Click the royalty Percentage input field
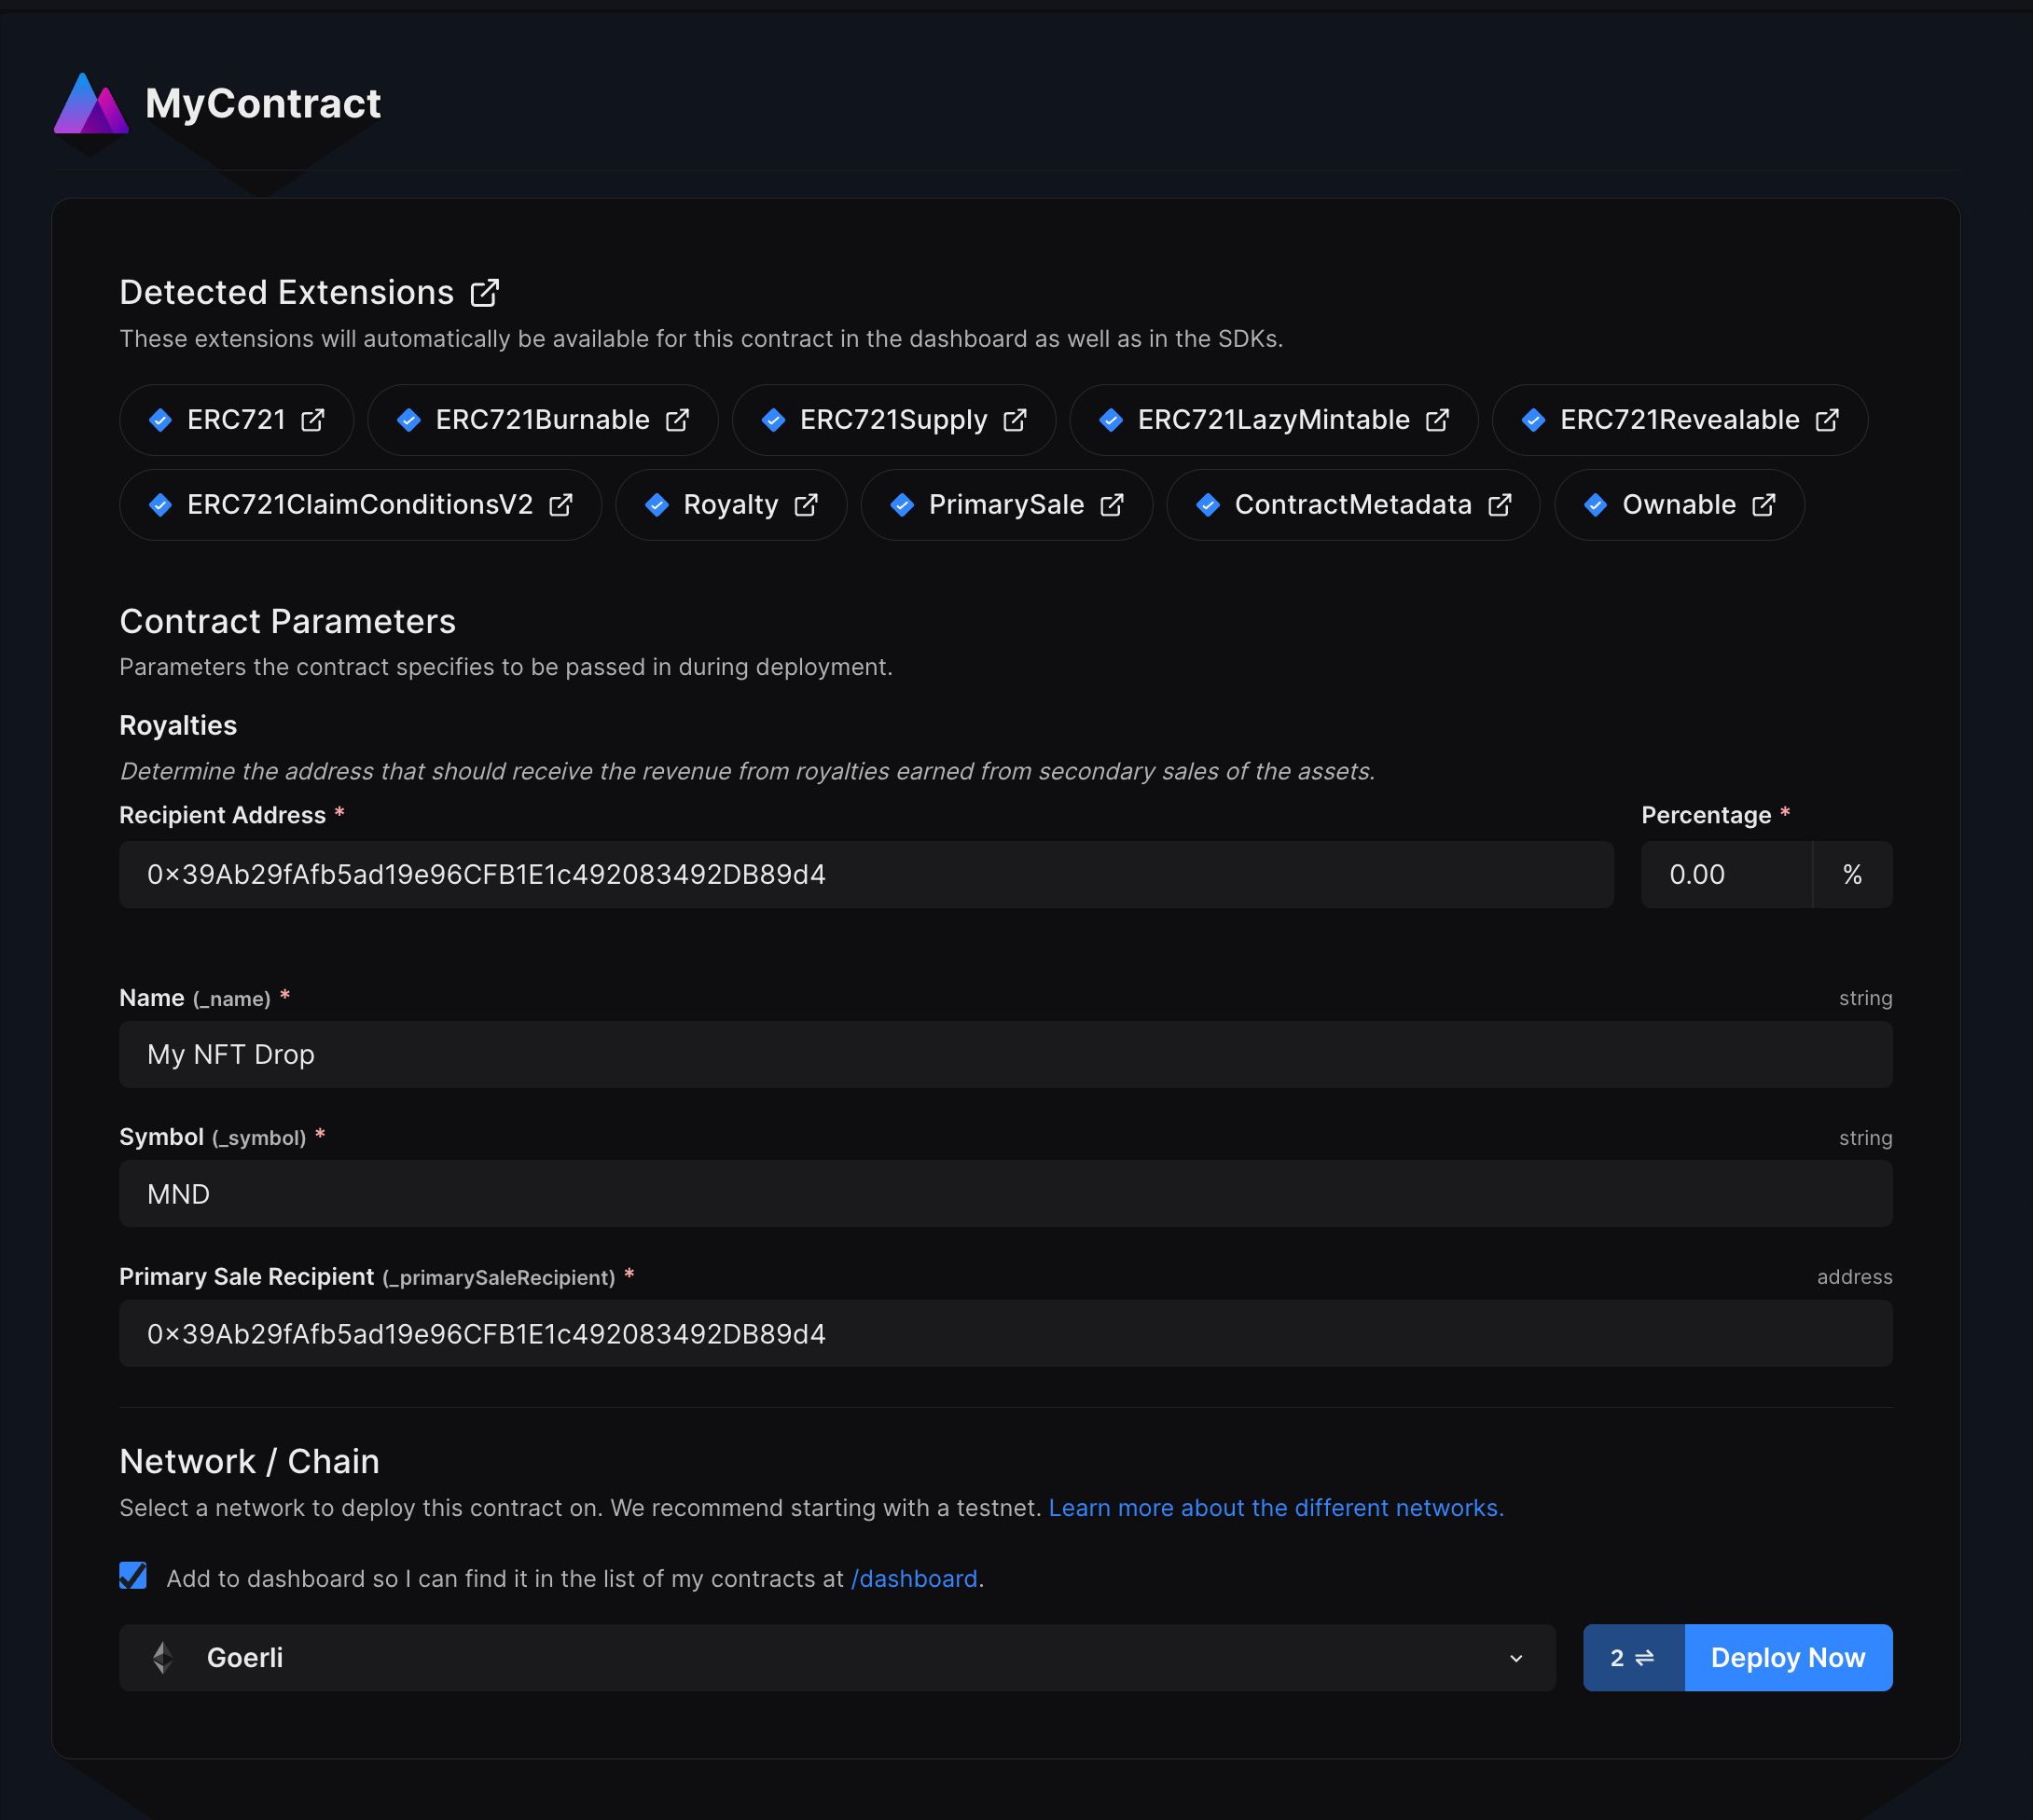 click(x=1725, y=874)
